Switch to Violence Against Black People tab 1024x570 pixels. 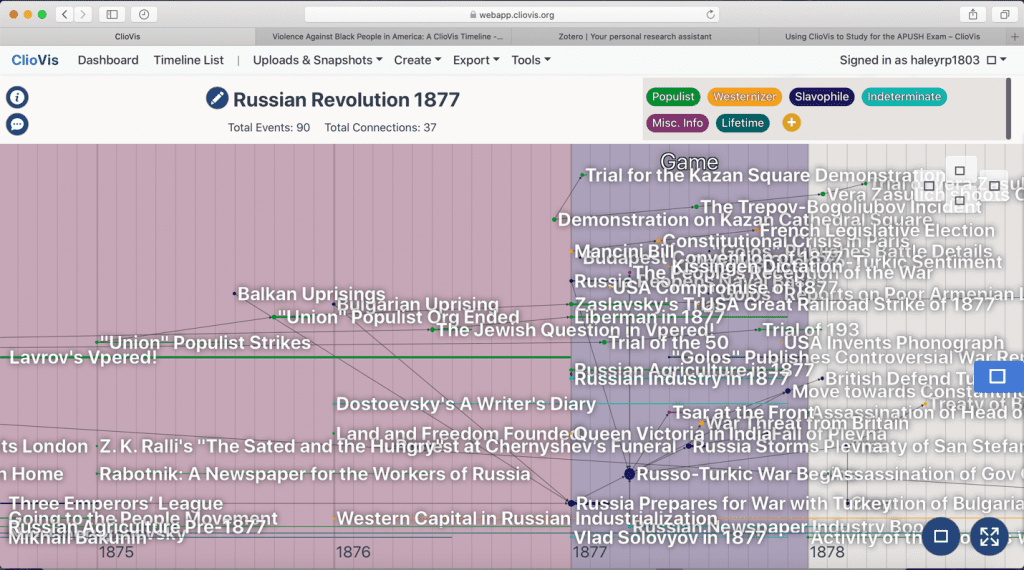(x=387, y=37)
